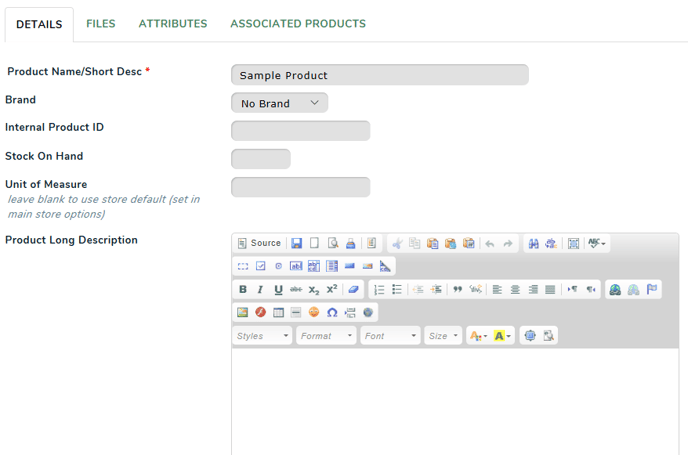Click the New Page icon
This screenshot has height=455, width=688.
(314, 243)
